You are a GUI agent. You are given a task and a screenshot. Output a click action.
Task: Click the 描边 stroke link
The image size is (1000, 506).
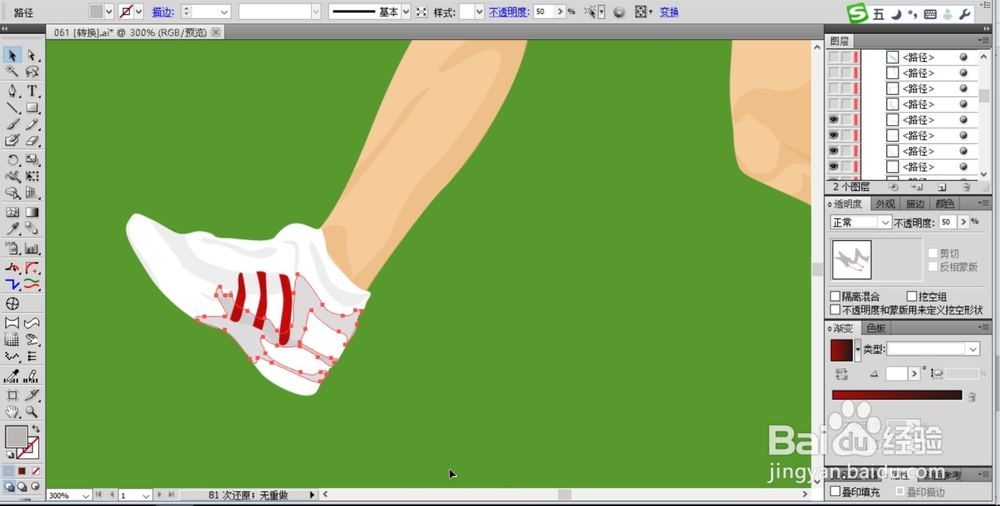pos(163,12)
